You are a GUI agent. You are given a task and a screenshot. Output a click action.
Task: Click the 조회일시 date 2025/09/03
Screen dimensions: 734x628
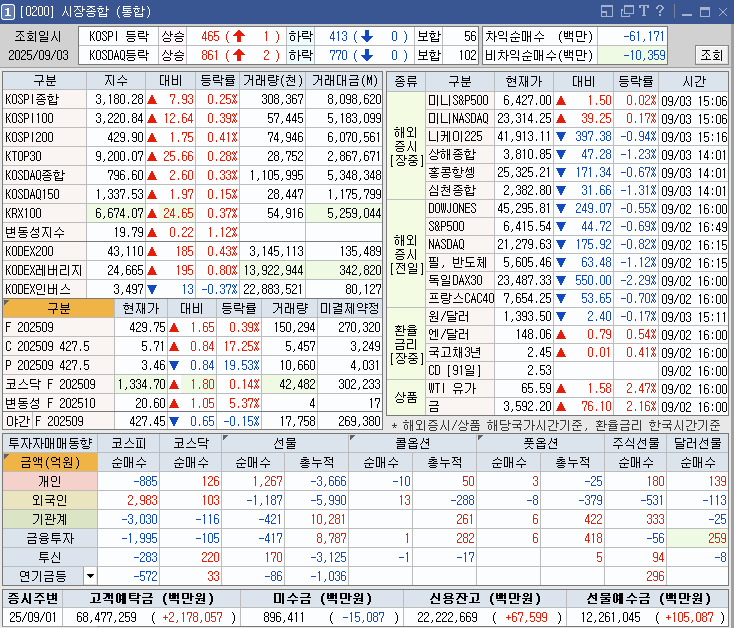point(38,55)
